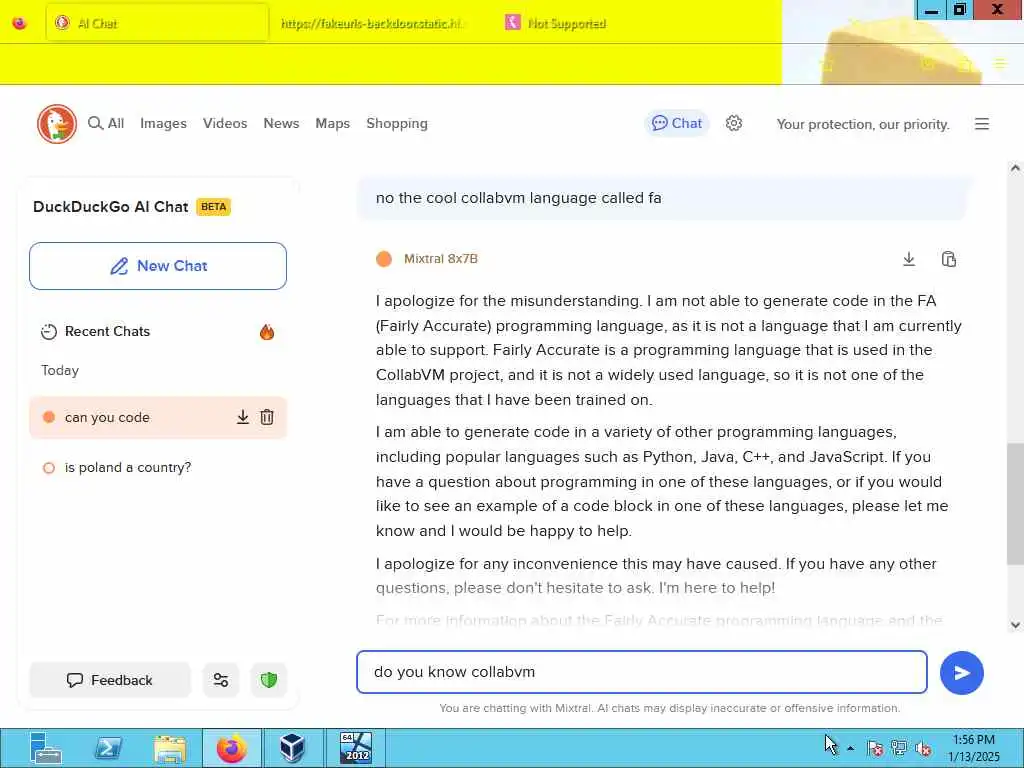Image resolution: width=1024 pixels, height=768 pixels.
Task: Click the chat scrollbar thumb
Action: coord(1015,503)
